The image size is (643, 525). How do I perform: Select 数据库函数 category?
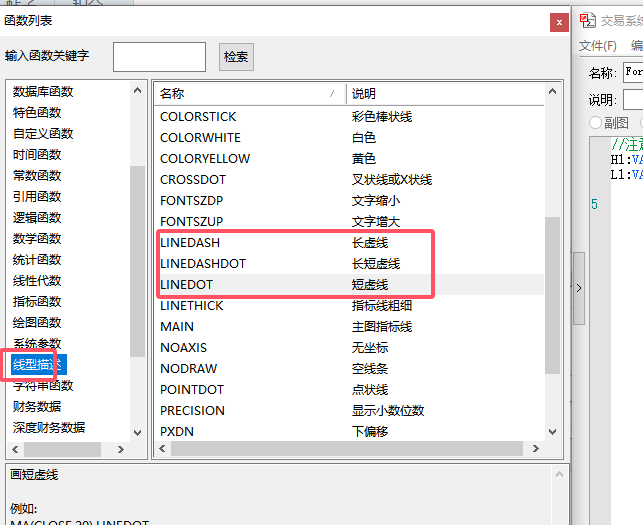coord(43,91)
